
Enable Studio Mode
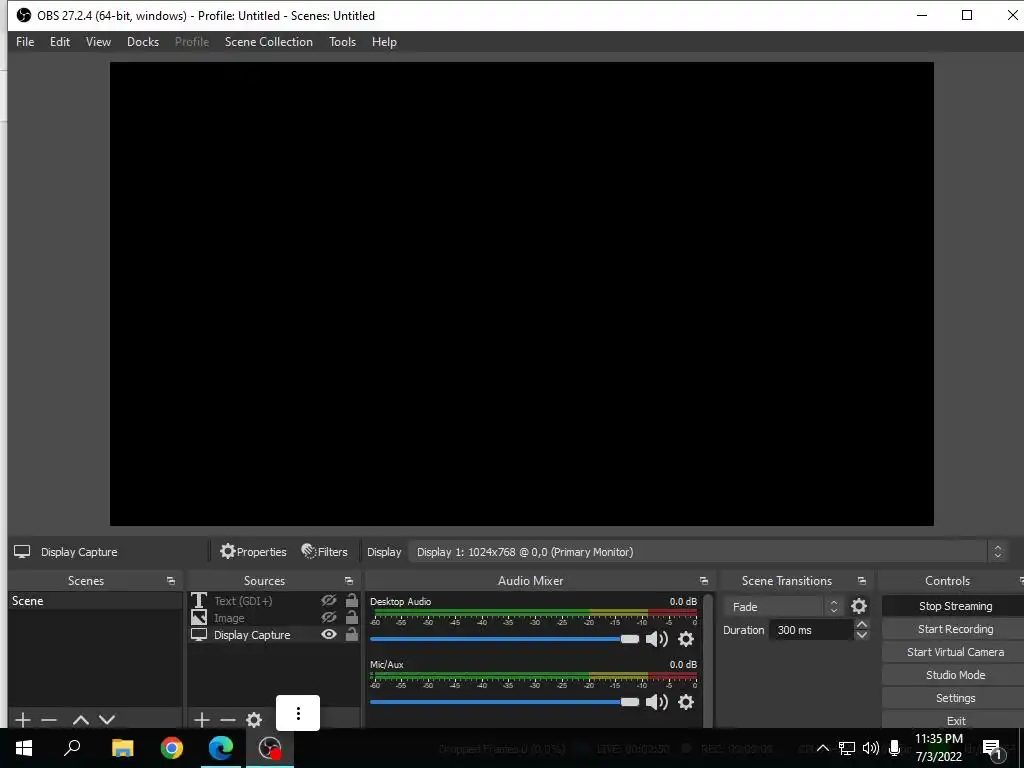(x=954, y=675)
